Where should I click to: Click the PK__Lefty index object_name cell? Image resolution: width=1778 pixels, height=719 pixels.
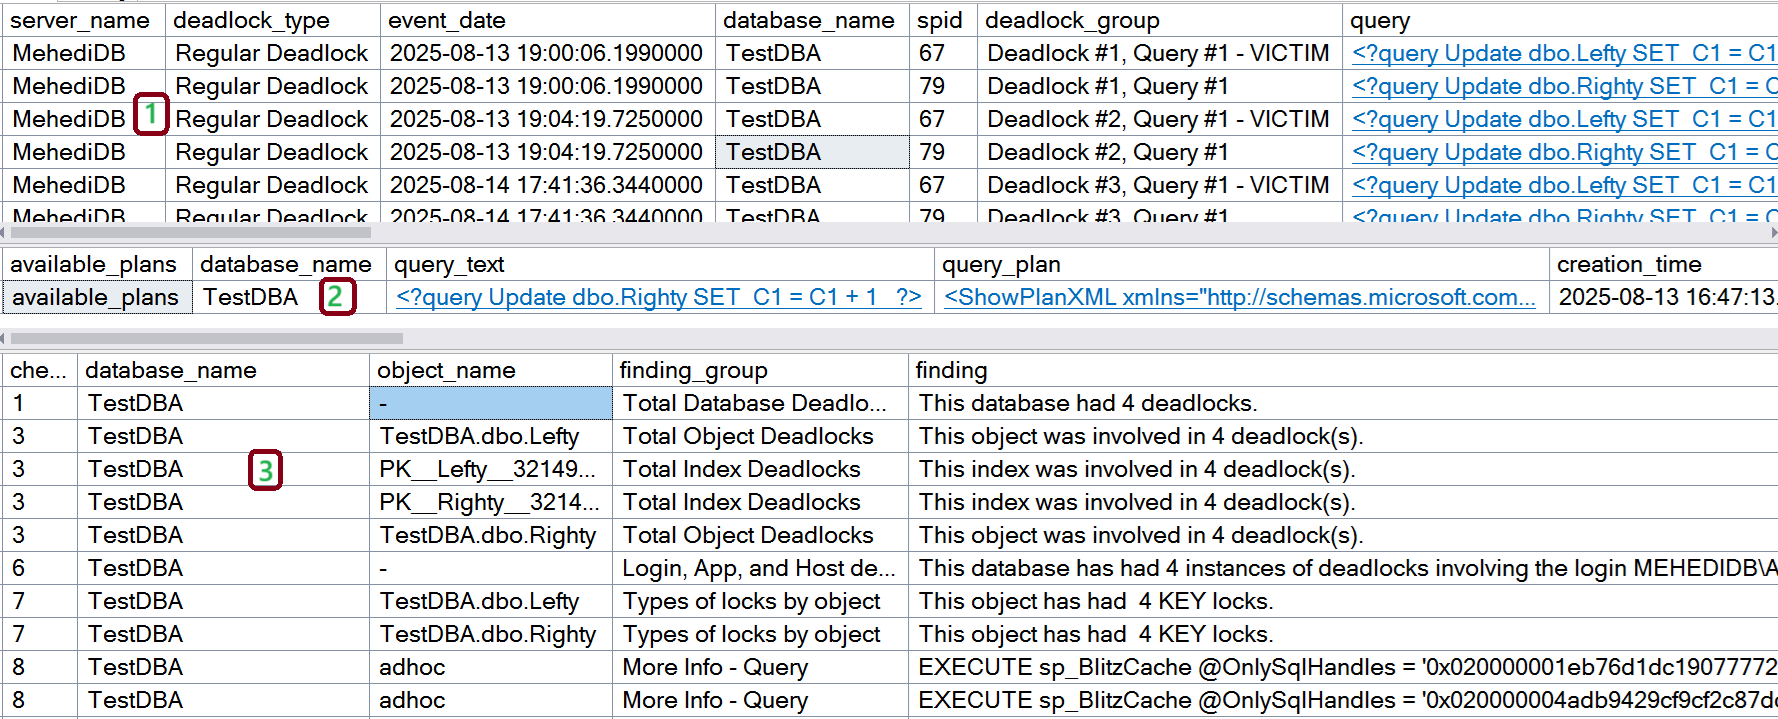pos(488,469)
